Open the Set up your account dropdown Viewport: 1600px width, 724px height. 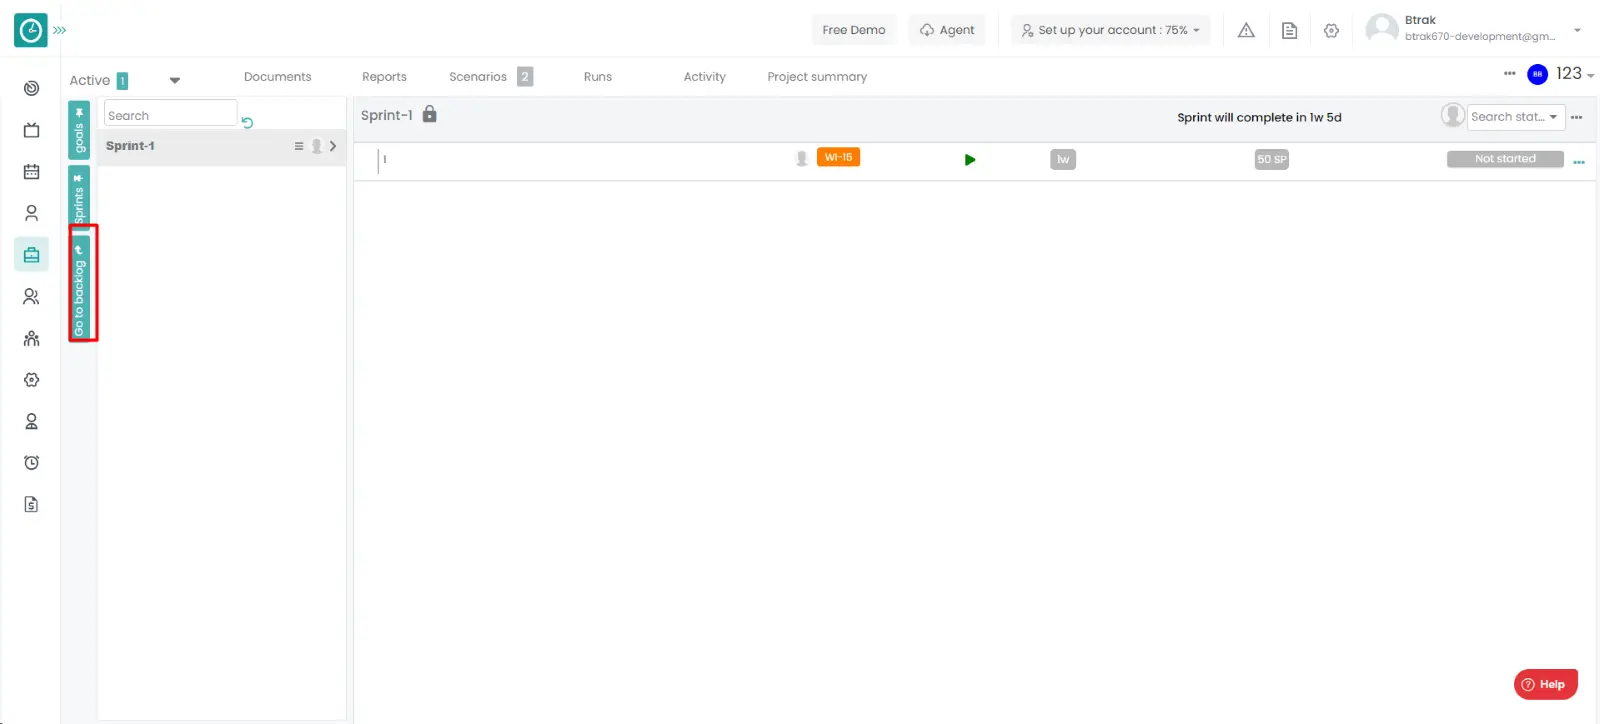[1110, 30]
